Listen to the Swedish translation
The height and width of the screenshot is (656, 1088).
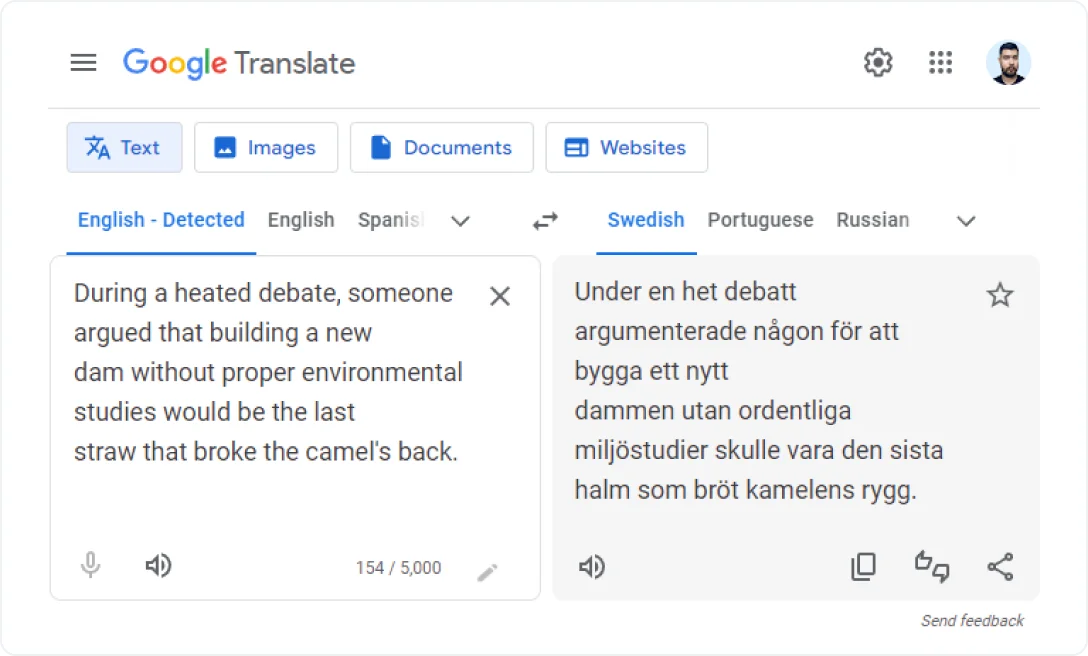pos(591,567)
